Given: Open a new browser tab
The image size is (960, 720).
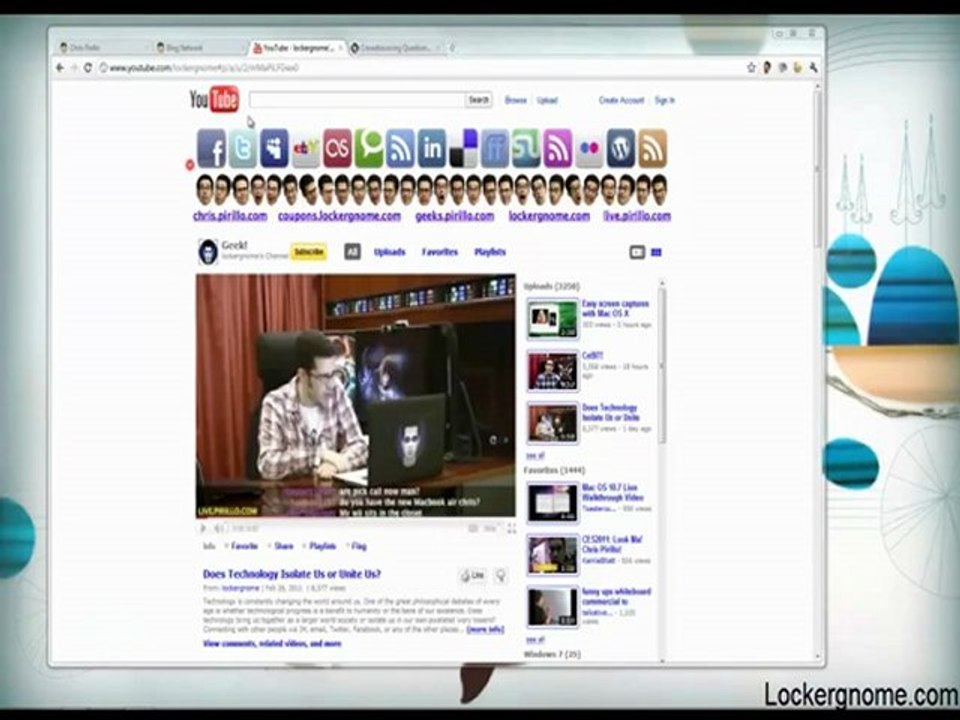Looking at the screenshot, I should (453, 47).
